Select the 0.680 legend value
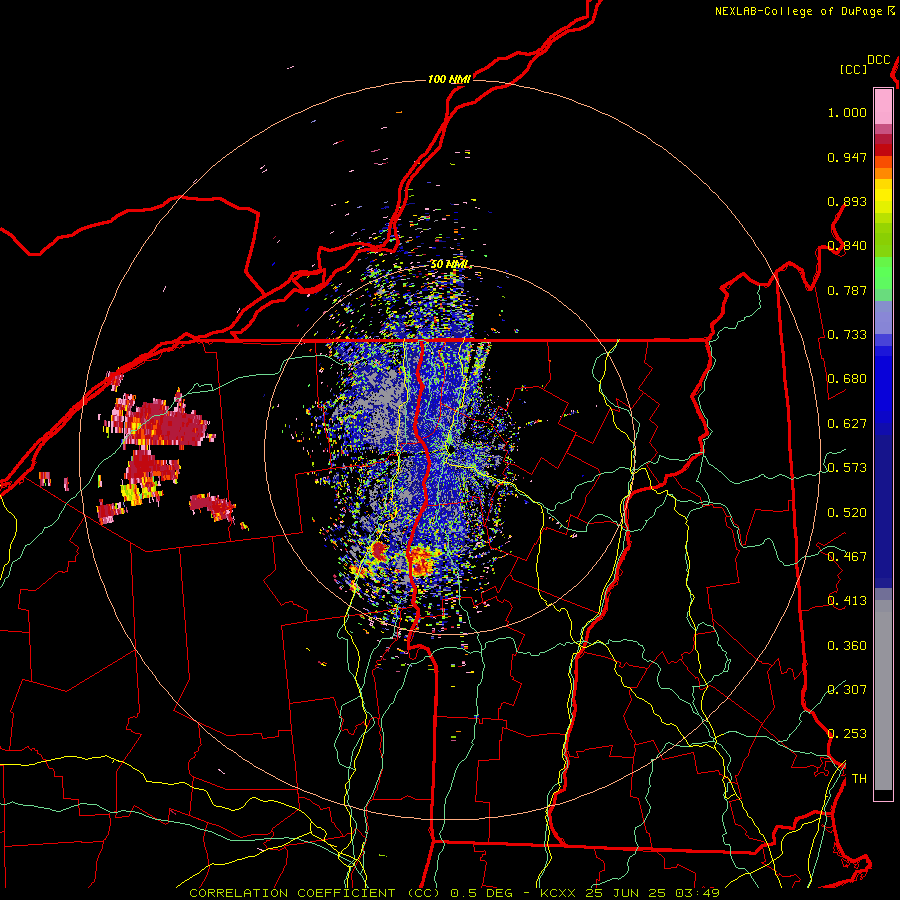The height and width of the screenshot is (900, 900). coord(847,379)
